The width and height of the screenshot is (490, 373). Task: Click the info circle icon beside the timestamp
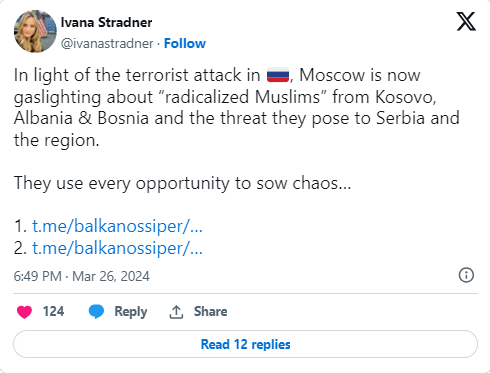pyautogui.click(x=466, y=275)
